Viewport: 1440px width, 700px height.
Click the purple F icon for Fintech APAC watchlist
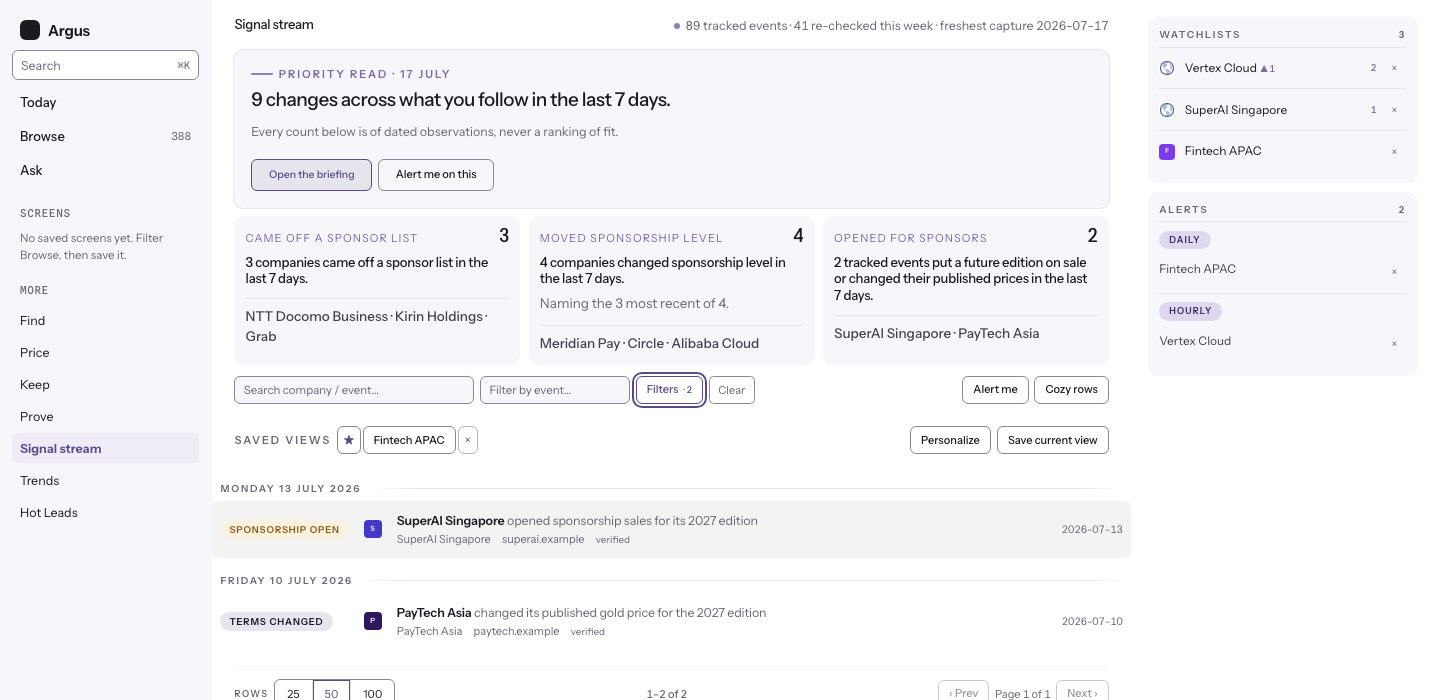[1167, 151]
